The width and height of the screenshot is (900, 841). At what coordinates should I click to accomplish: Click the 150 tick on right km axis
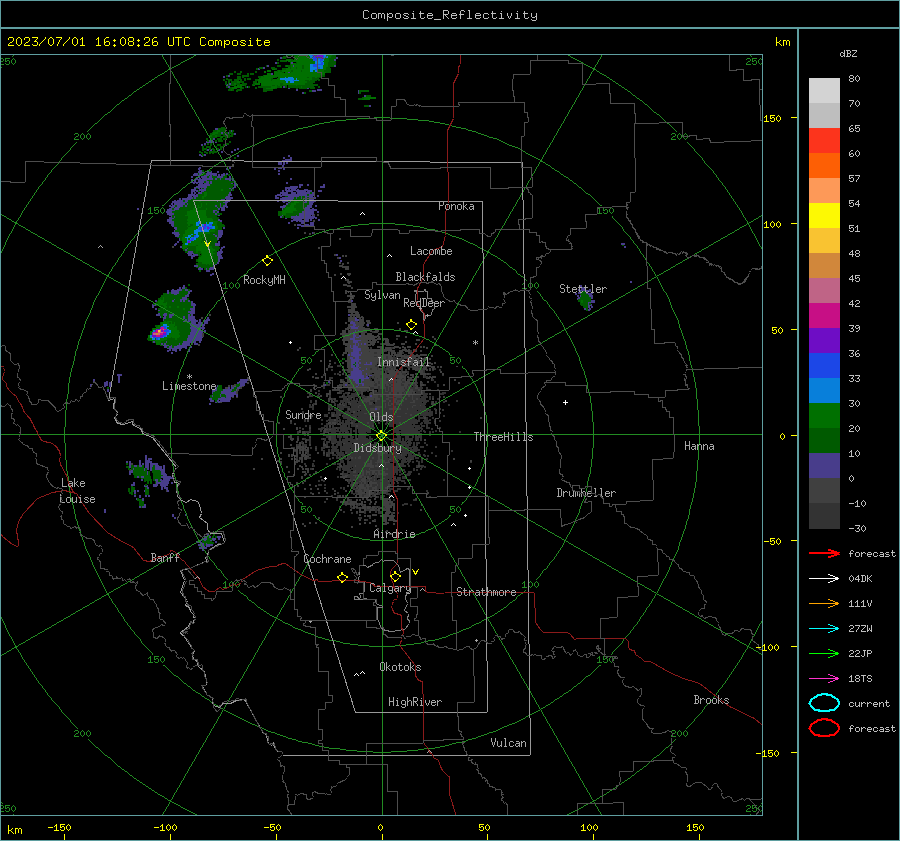tap(772, 118)
